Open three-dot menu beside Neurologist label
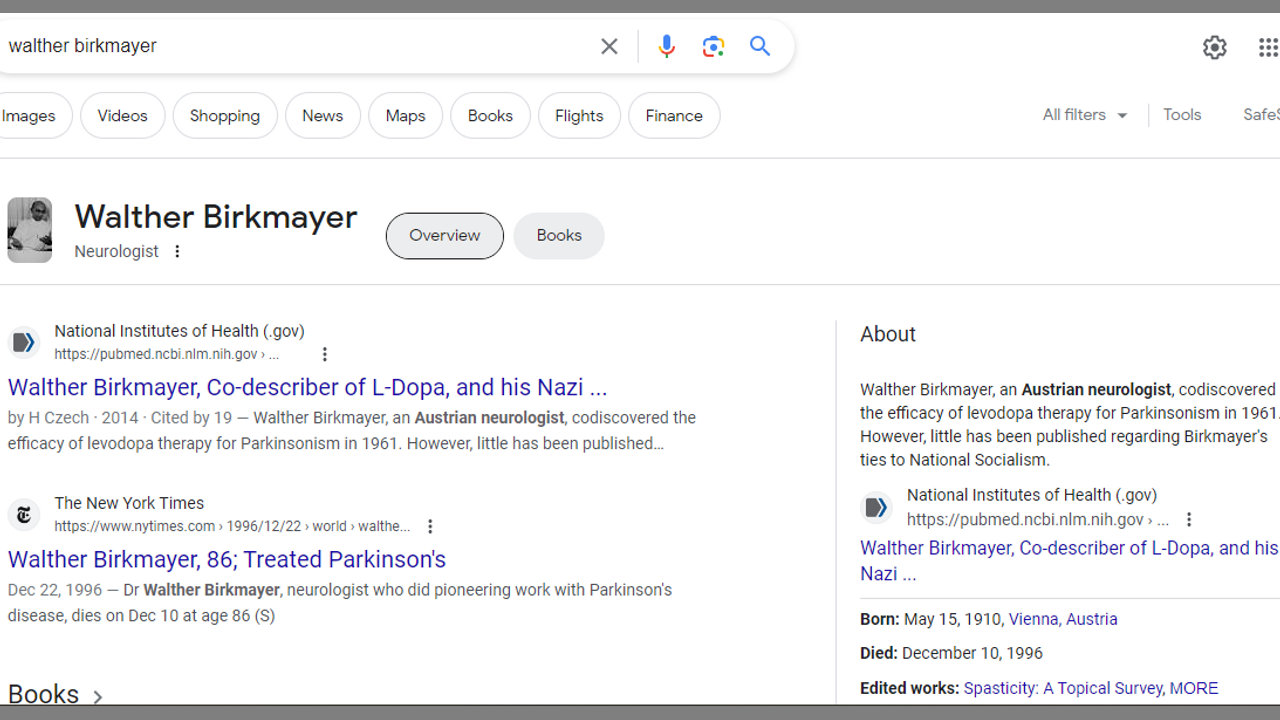The height and width of the screenshot is (720, 1280). click(177, 252)
